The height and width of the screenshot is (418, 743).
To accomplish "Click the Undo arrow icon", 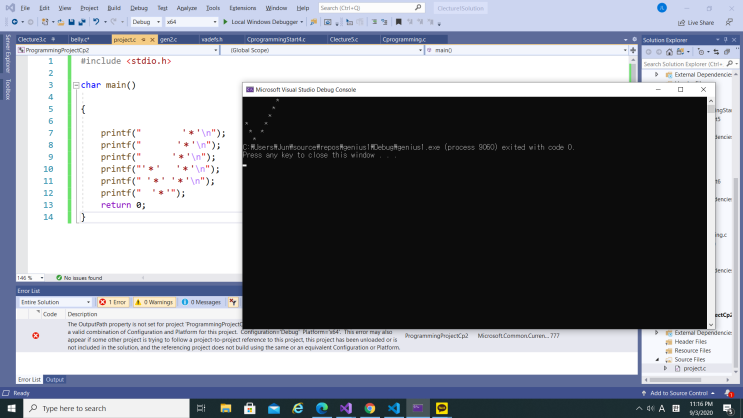I will point(96,22).
